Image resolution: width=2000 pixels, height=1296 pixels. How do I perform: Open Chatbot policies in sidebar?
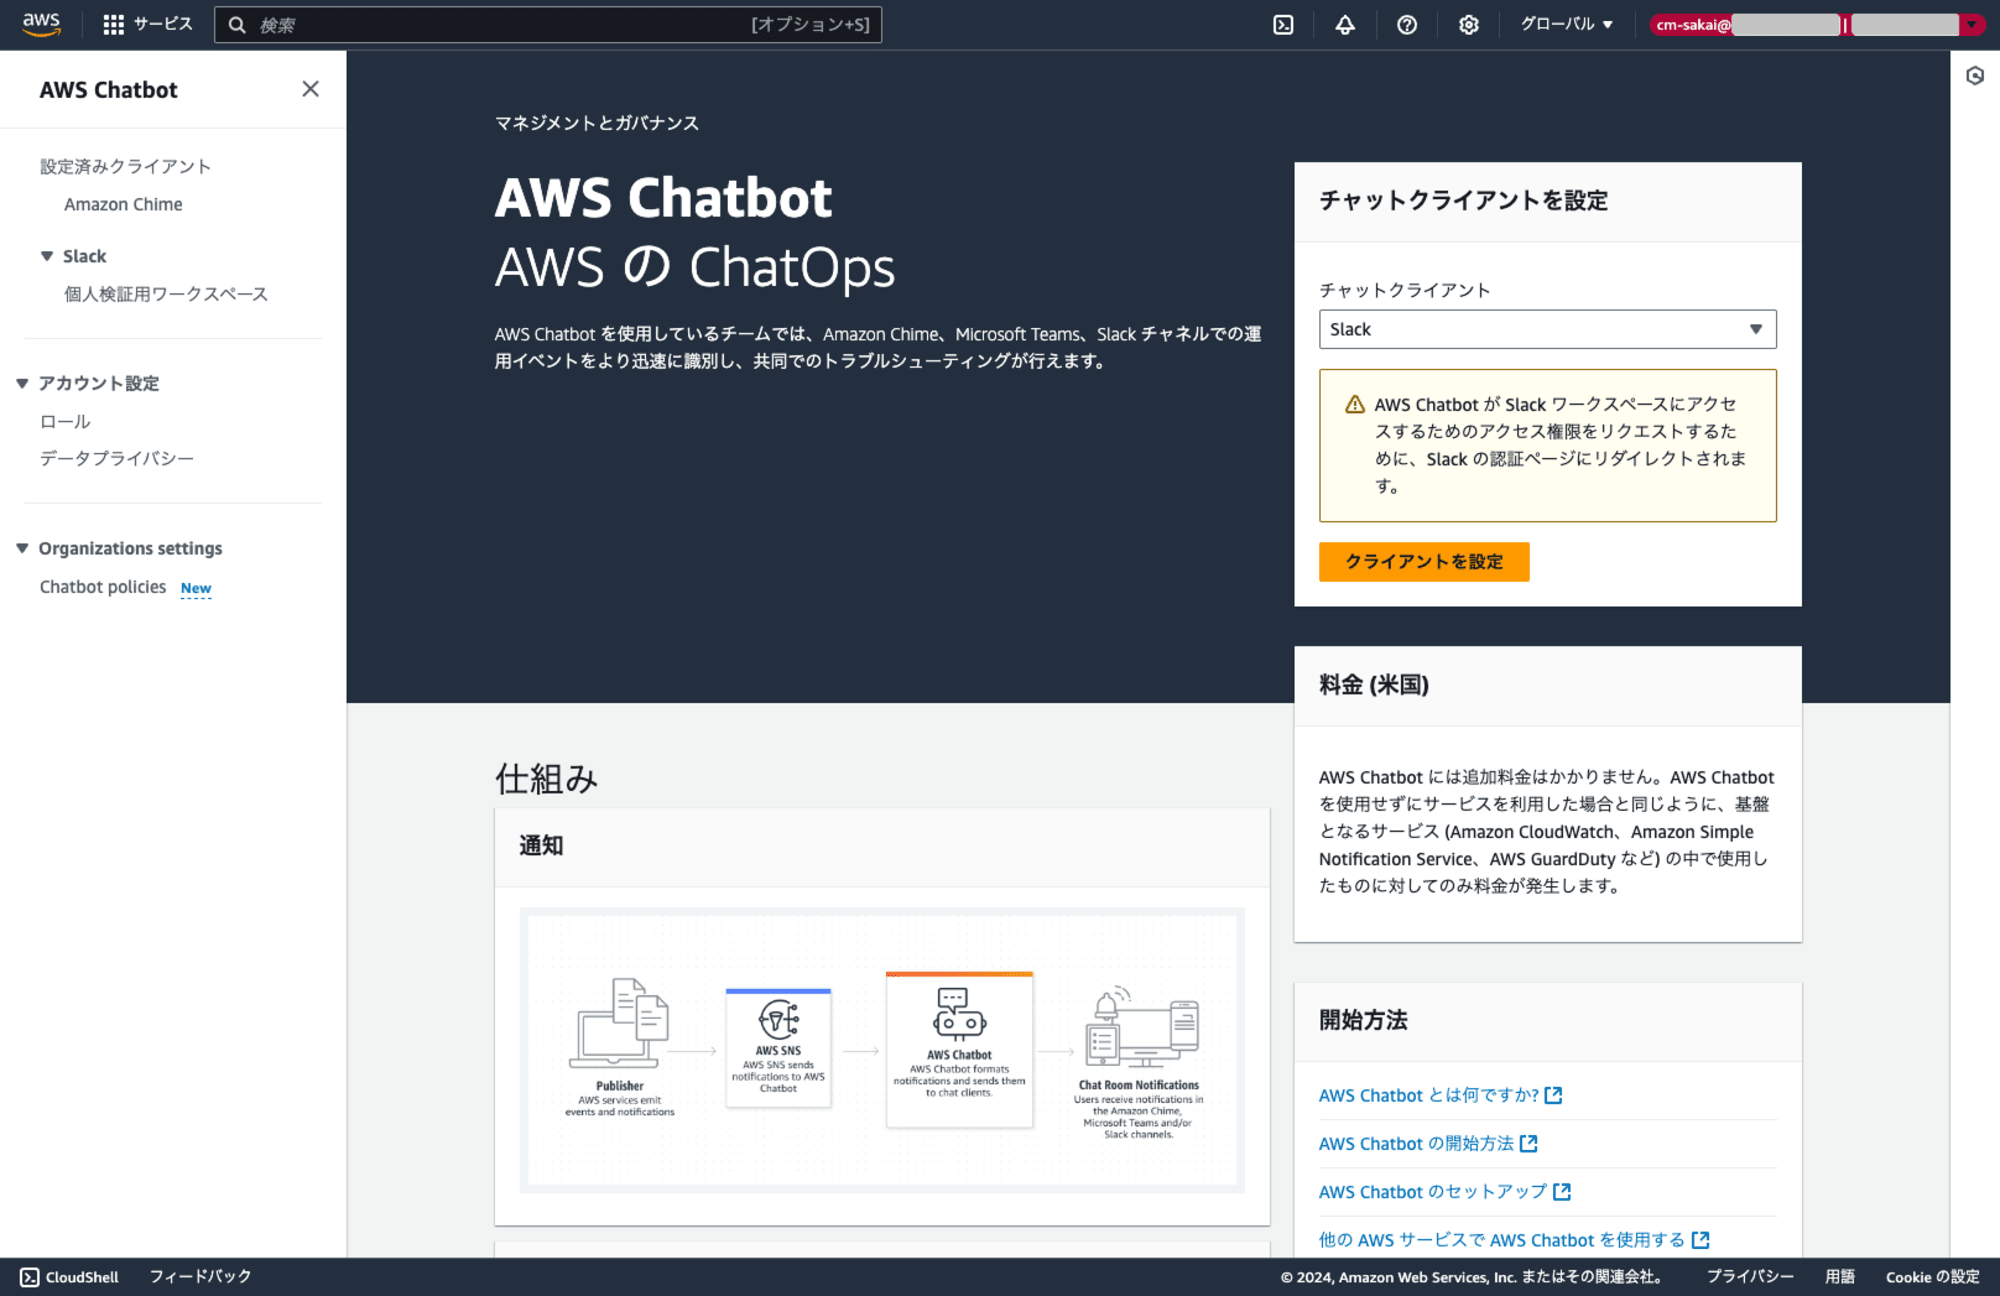point(103,587)
